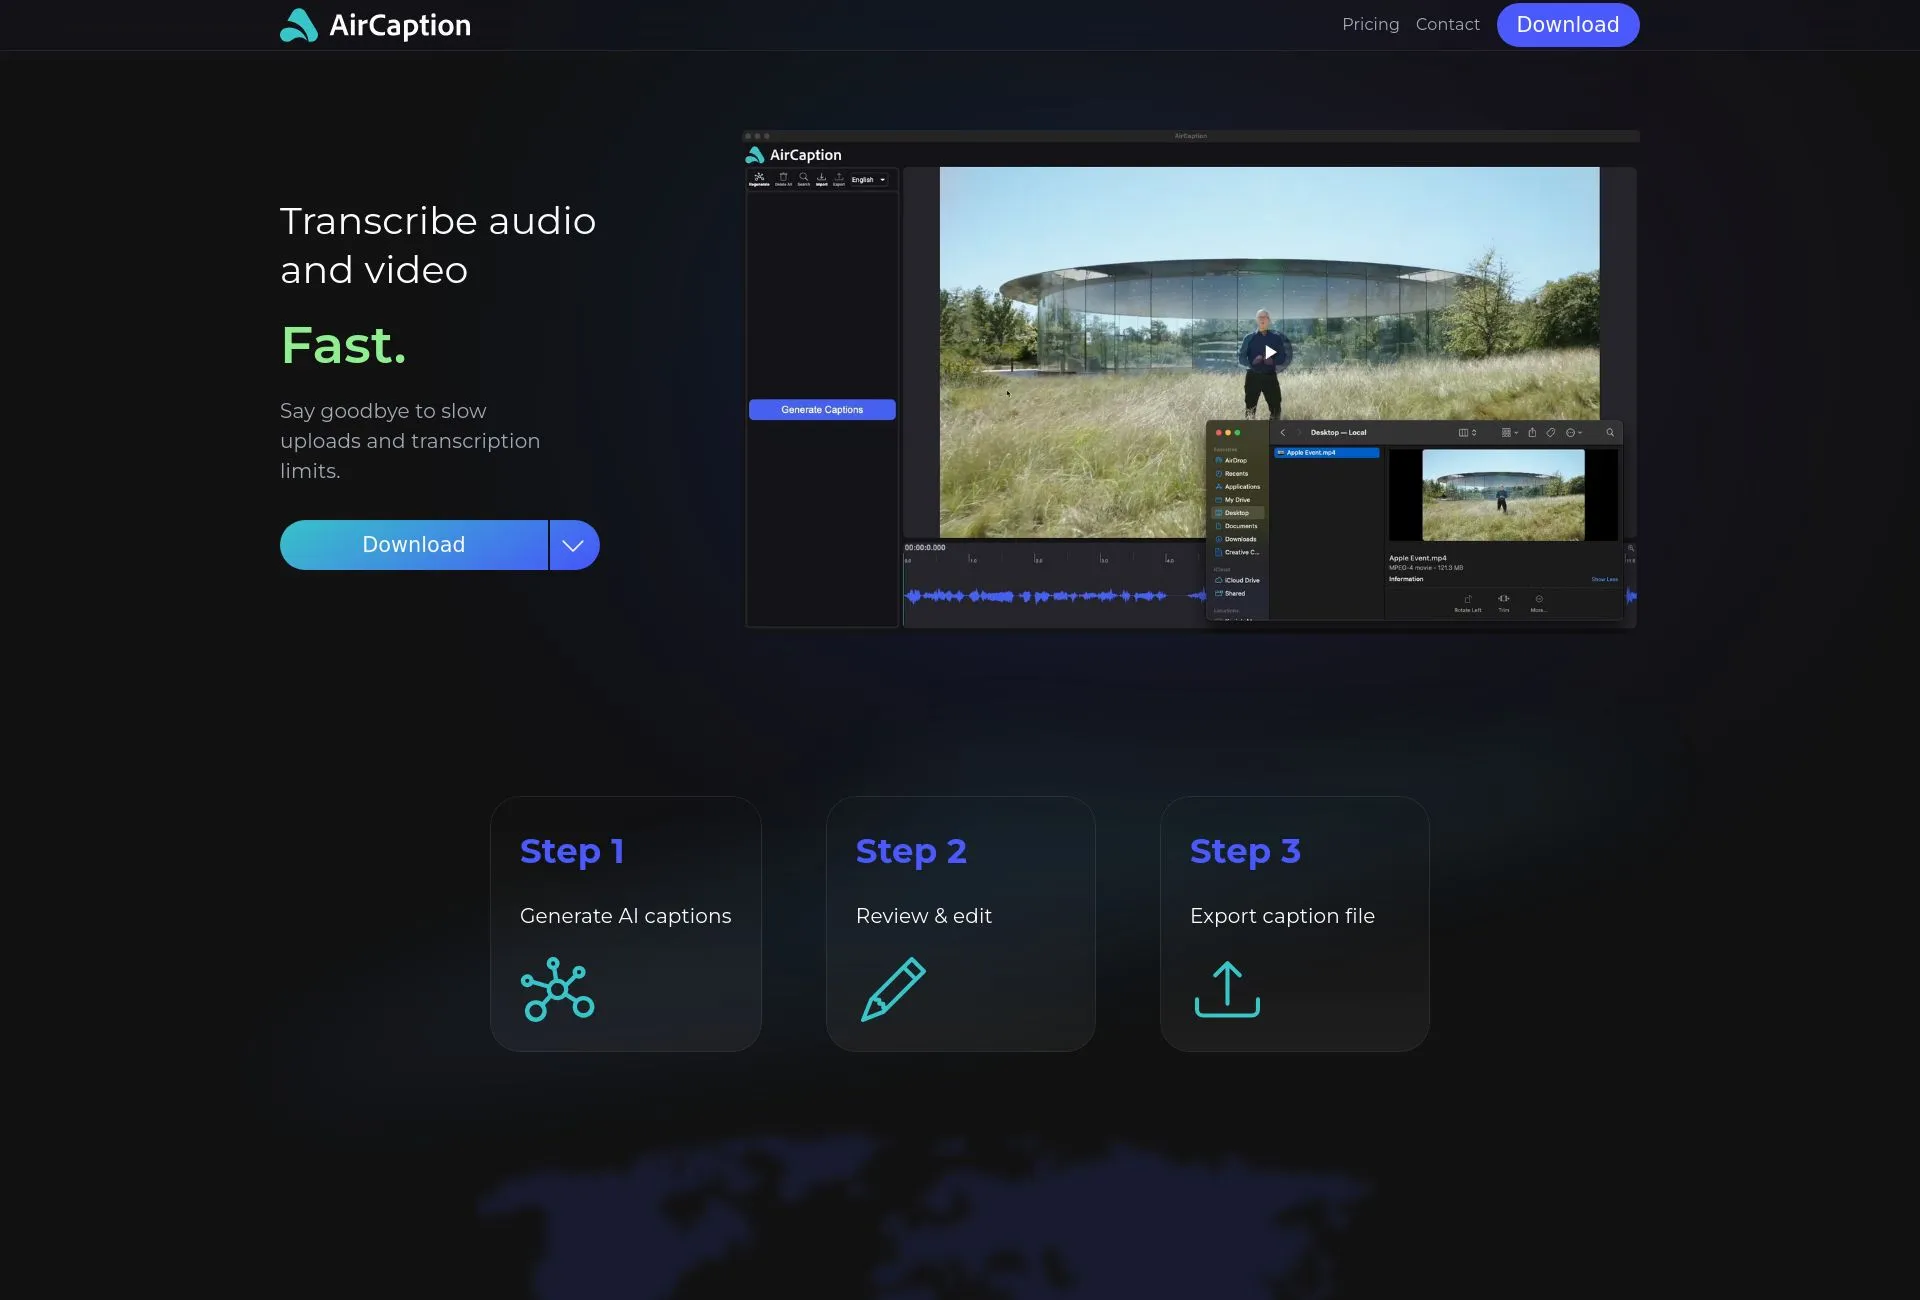Open the Finder column view switcher

pyautogui.click(x=1467, y=433)
